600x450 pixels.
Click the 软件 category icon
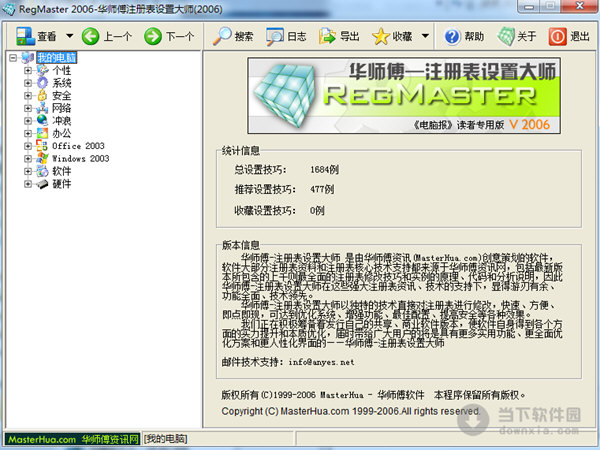[x=42, y=171]
